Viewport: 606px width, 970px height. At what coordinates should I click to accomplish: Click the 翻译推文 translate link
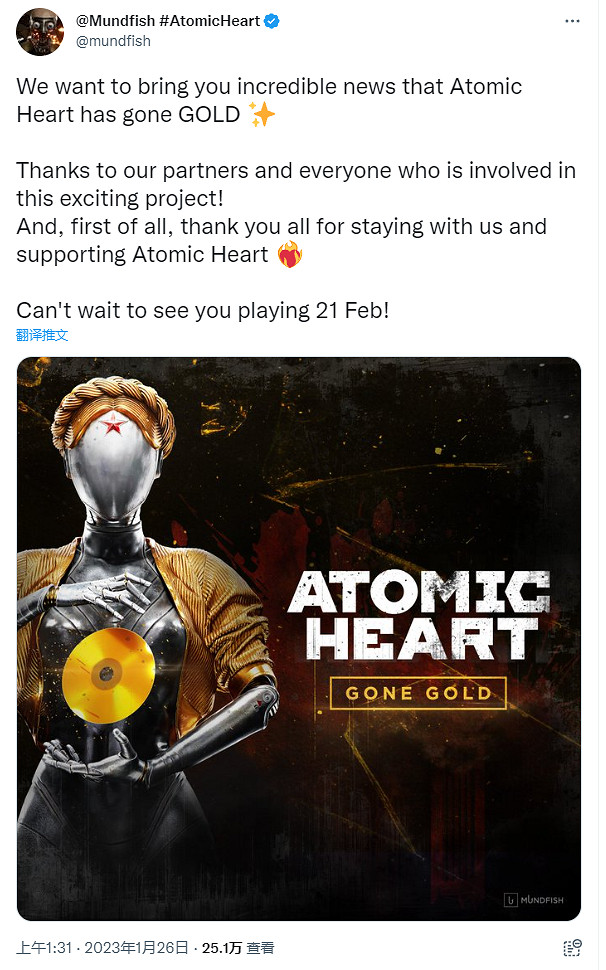42,335
